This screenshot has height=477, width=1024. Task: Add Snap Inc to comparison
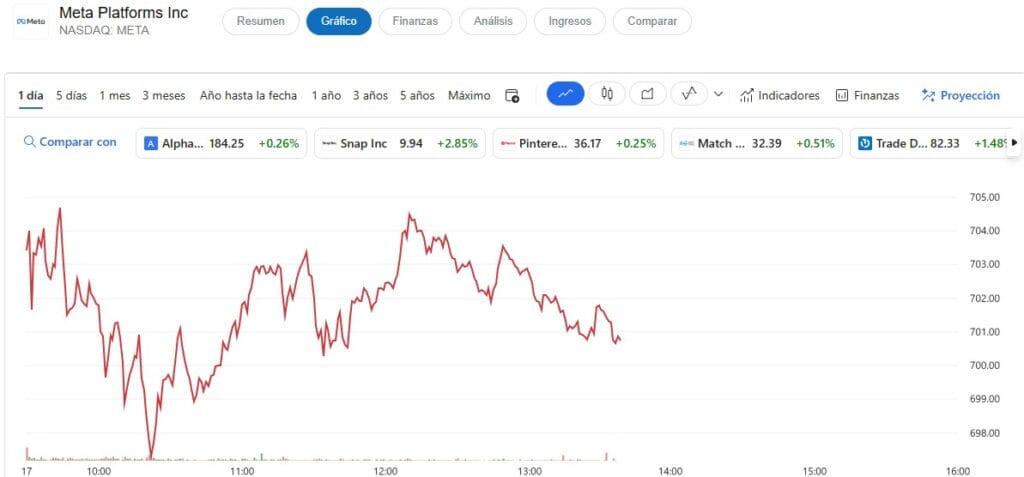click(400, 143)
